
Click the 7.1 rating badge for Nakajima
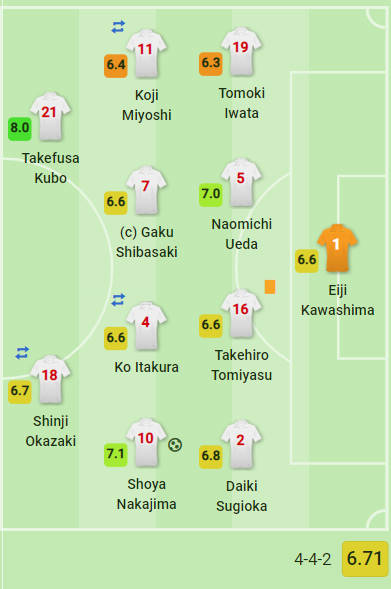coord(116,455)
